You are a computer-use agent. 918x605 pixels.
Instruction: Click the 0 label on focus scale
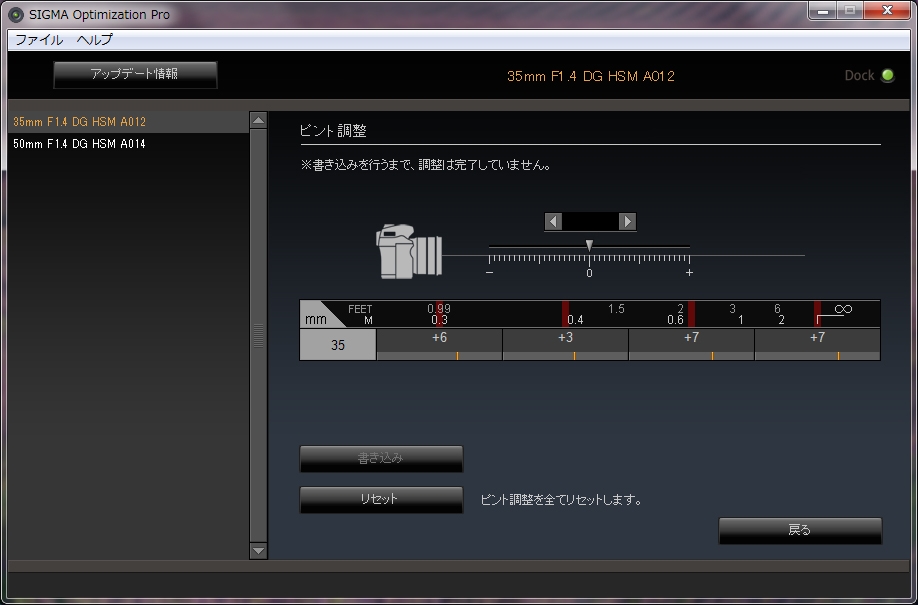589,274
